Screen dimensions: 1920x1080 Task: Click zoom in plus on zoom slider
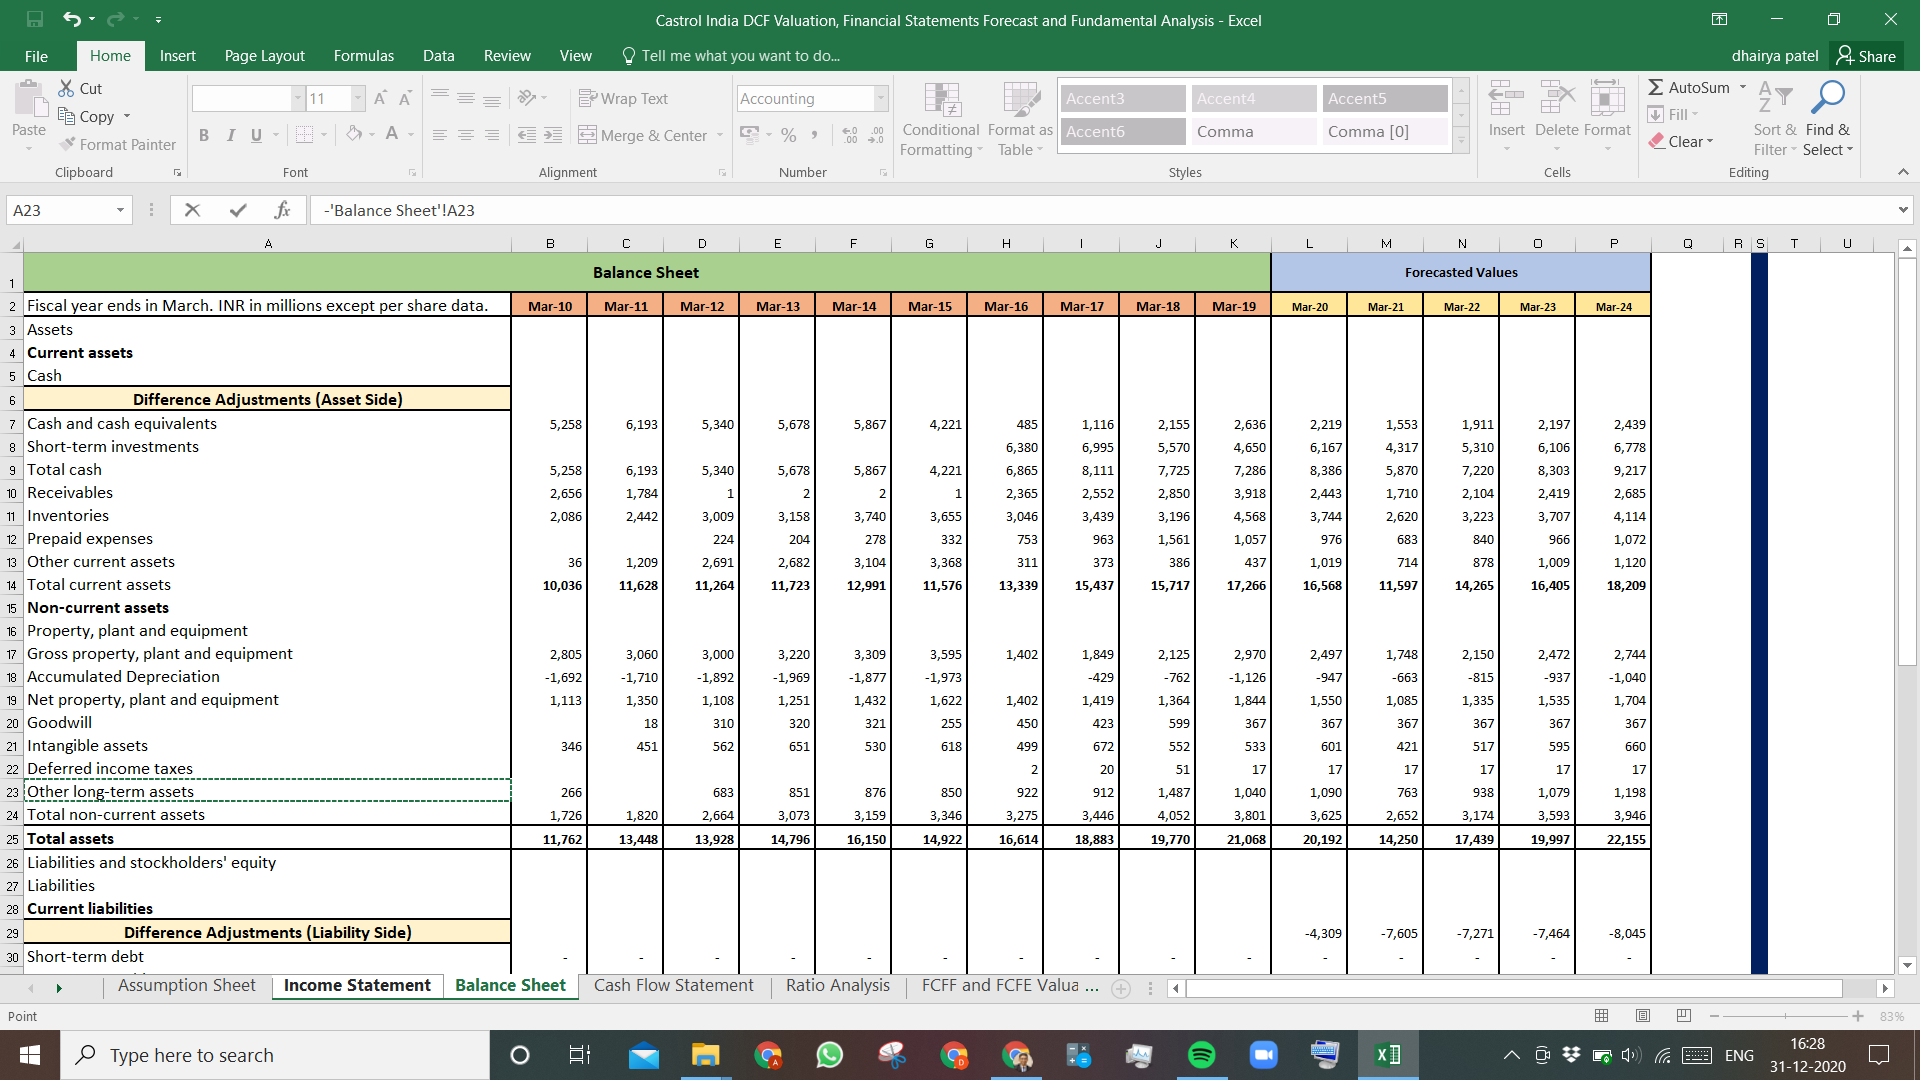1858,1016
